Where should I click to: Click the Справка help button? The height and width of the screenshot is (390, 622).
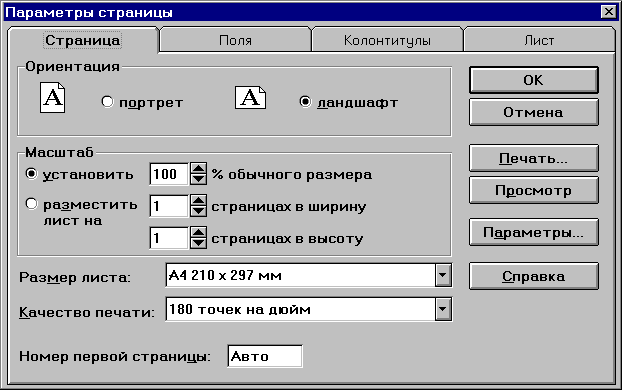[x=534, y=276]
